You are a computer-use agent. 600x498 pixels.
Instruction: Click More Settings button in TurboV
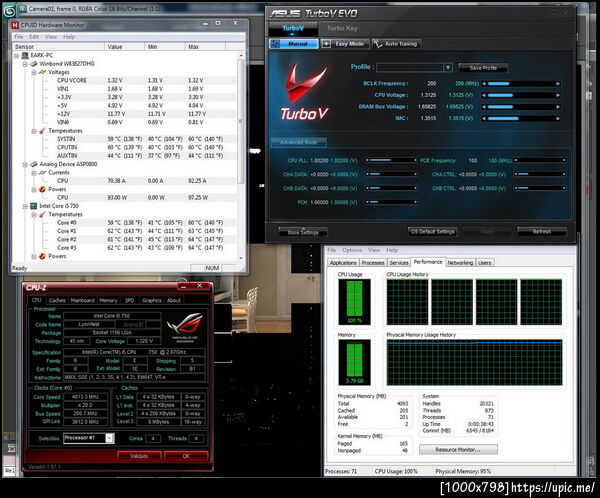303,232
